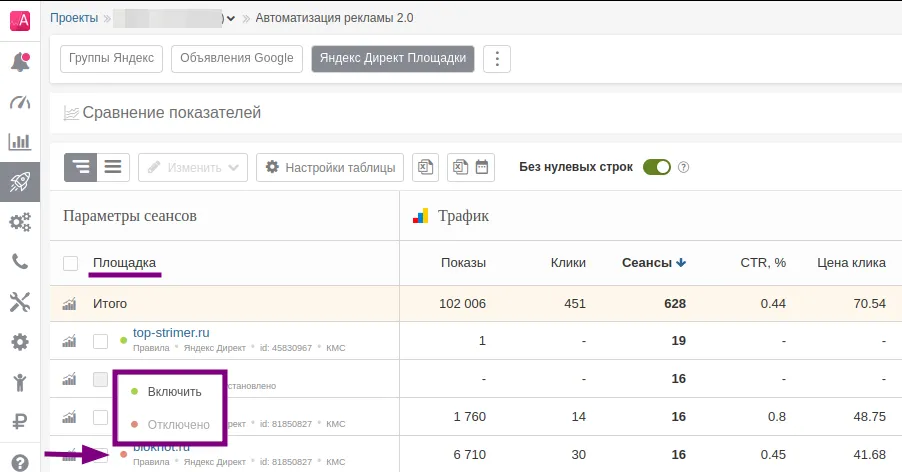902x472 pixels.
Task: Click help hint next to Без нулевых строк
Action: click(x=683, y=167)
